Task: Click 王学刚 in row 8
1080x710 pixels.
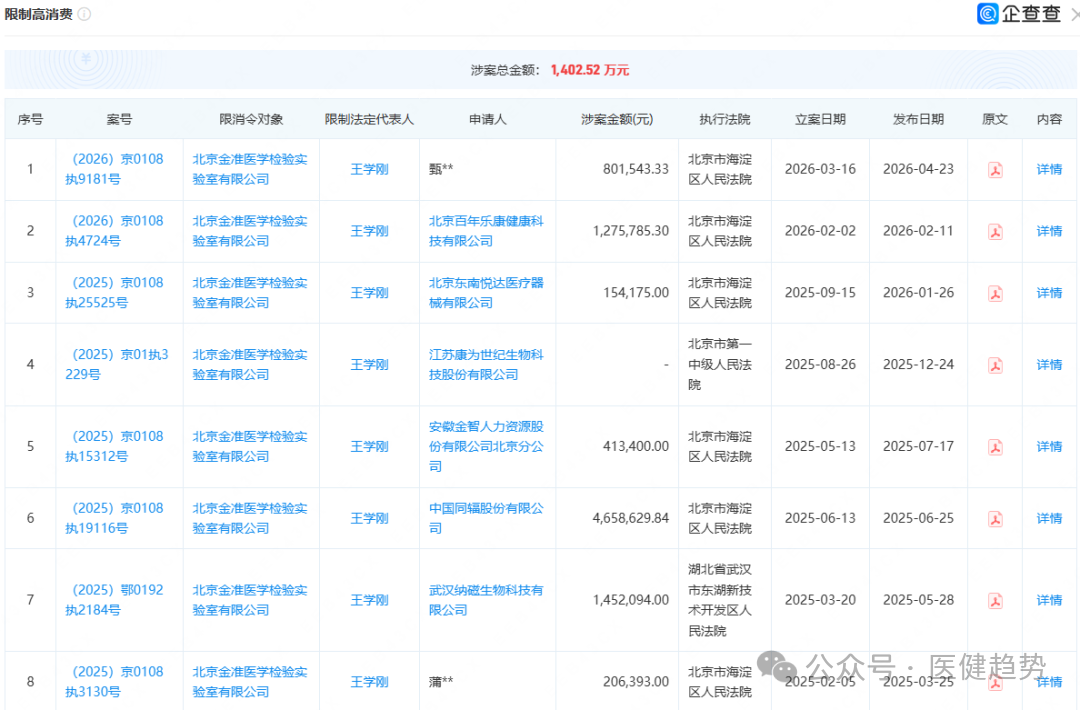Action: pos(369,682)
